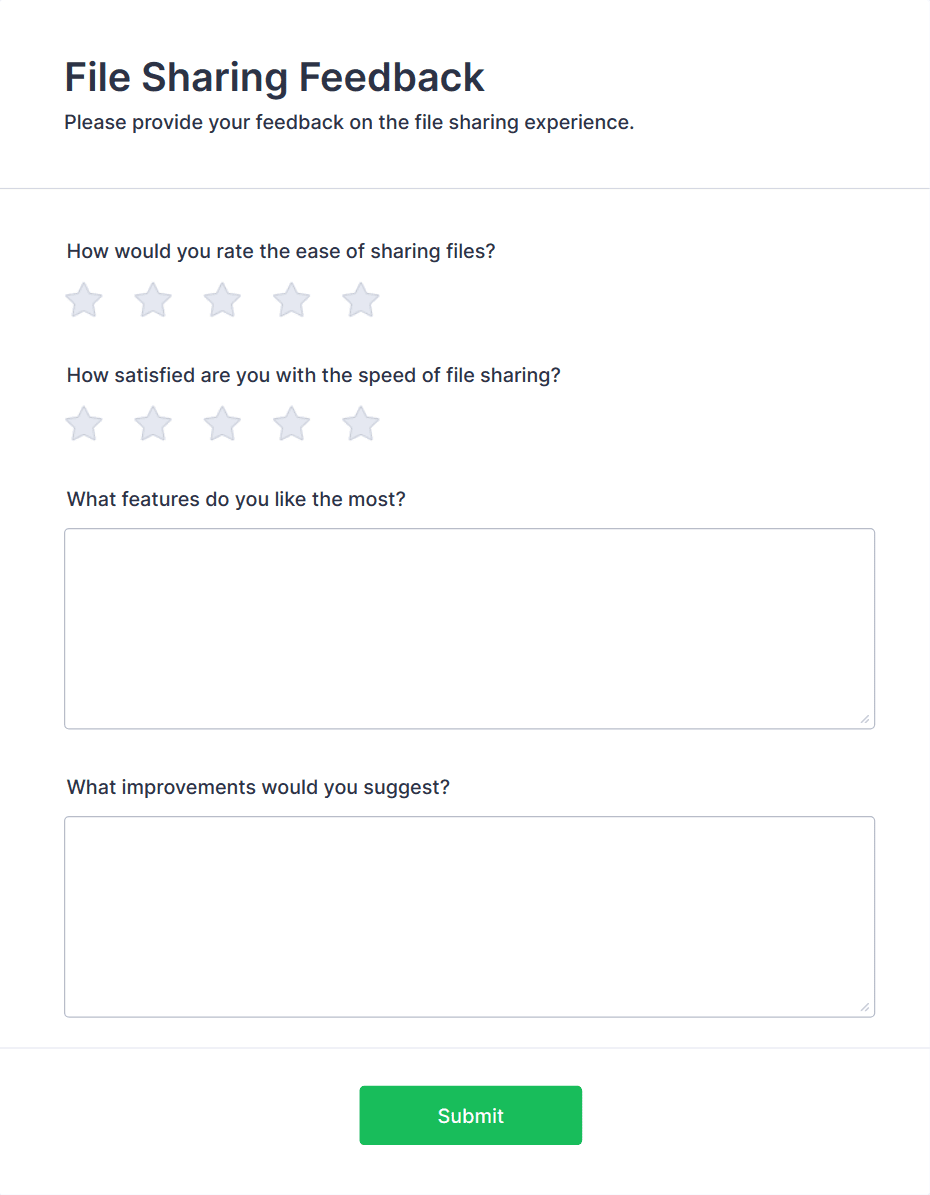
Task: Grab resize handle of features text area
Action: tap(865, 719)
